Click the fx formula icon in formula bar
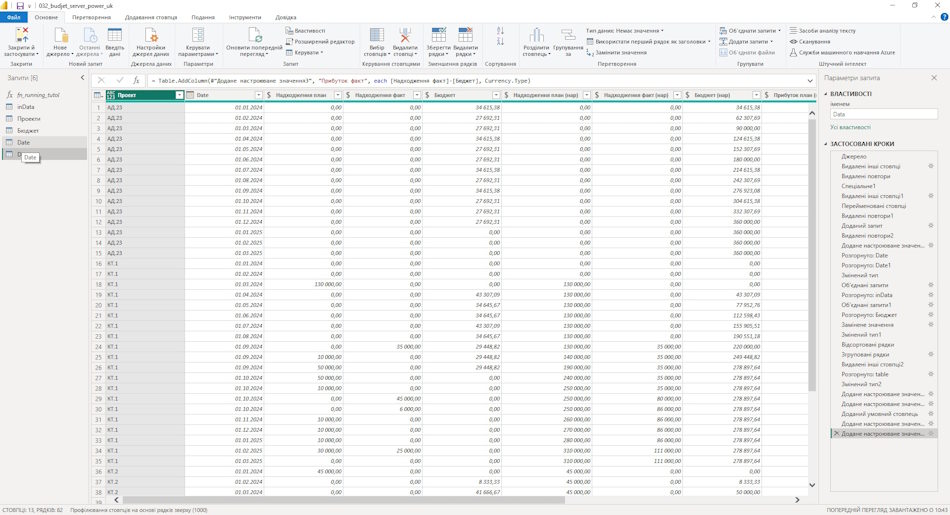The image size is (950, 515). 136,80
